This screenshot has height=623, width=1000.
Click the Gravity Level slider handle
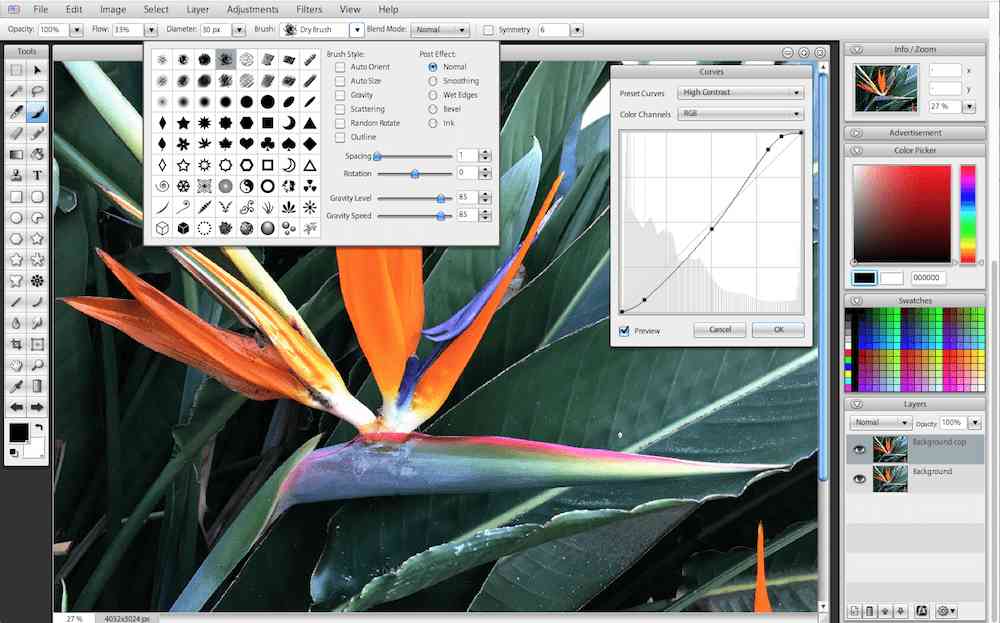point(440,198)
